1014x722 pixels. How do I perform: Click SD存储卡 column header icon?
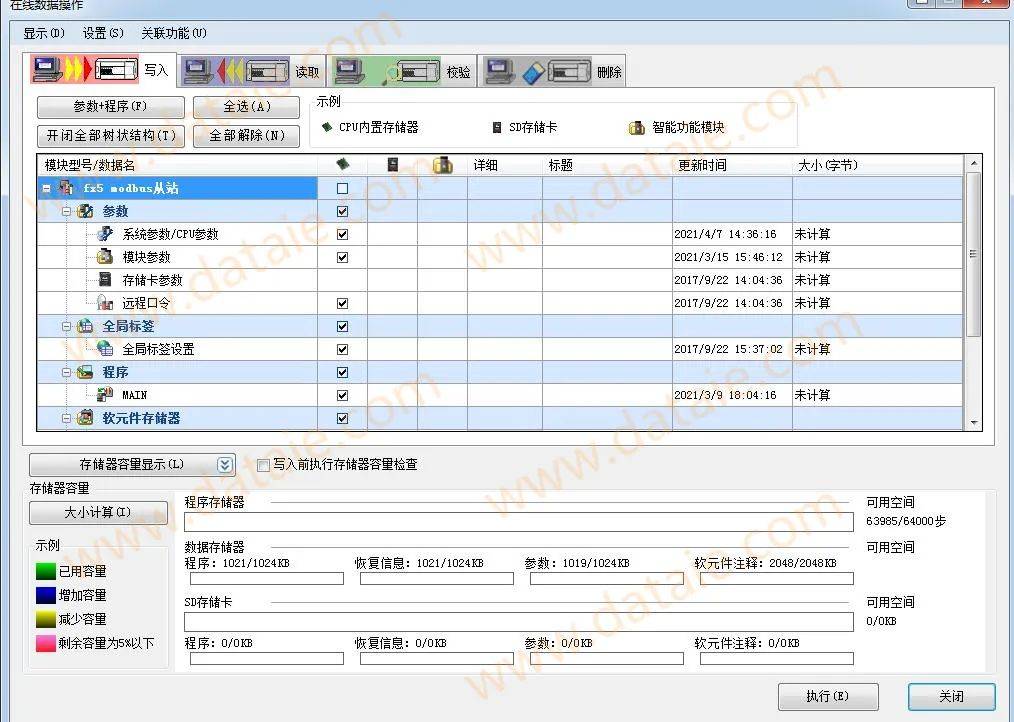(x=393, y=165)
